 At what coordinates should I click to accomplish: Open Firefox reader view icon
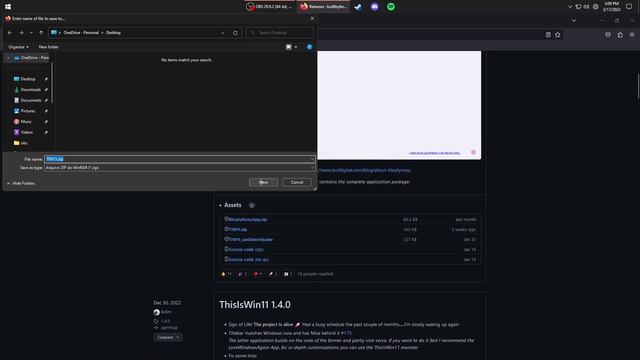click(x=548, y=35)
